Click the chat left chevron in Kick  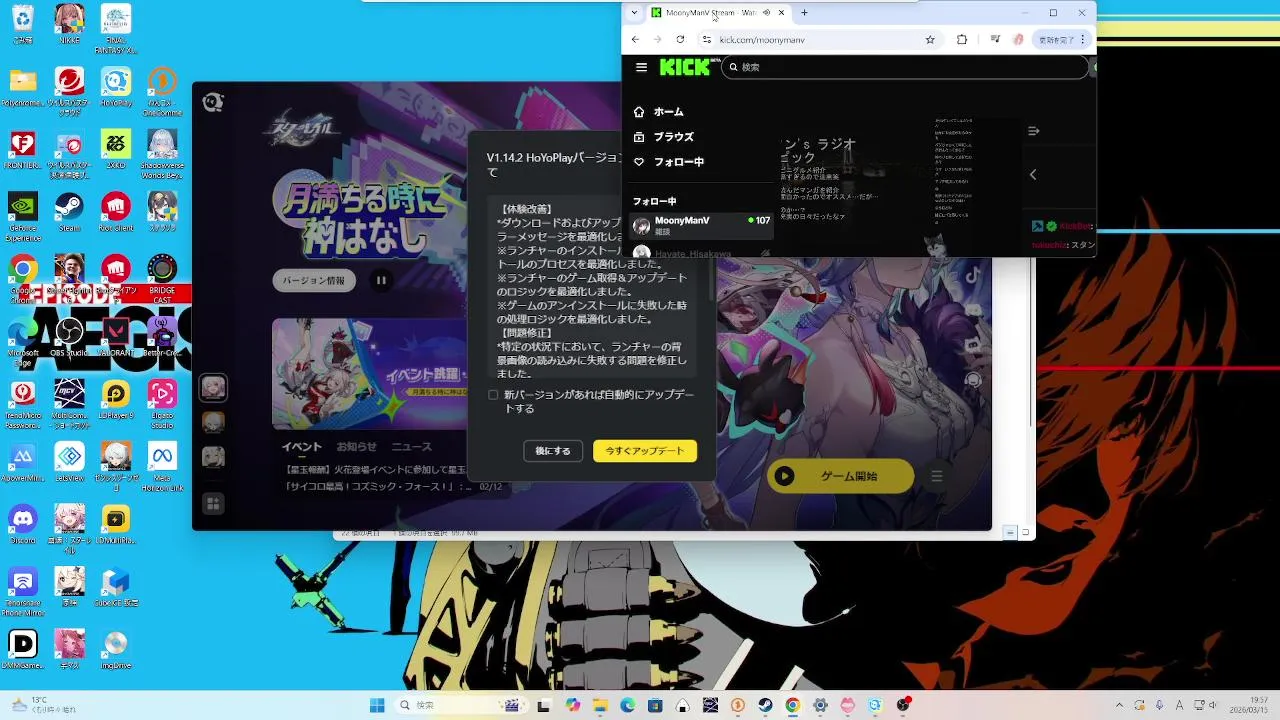point(1033,175)
